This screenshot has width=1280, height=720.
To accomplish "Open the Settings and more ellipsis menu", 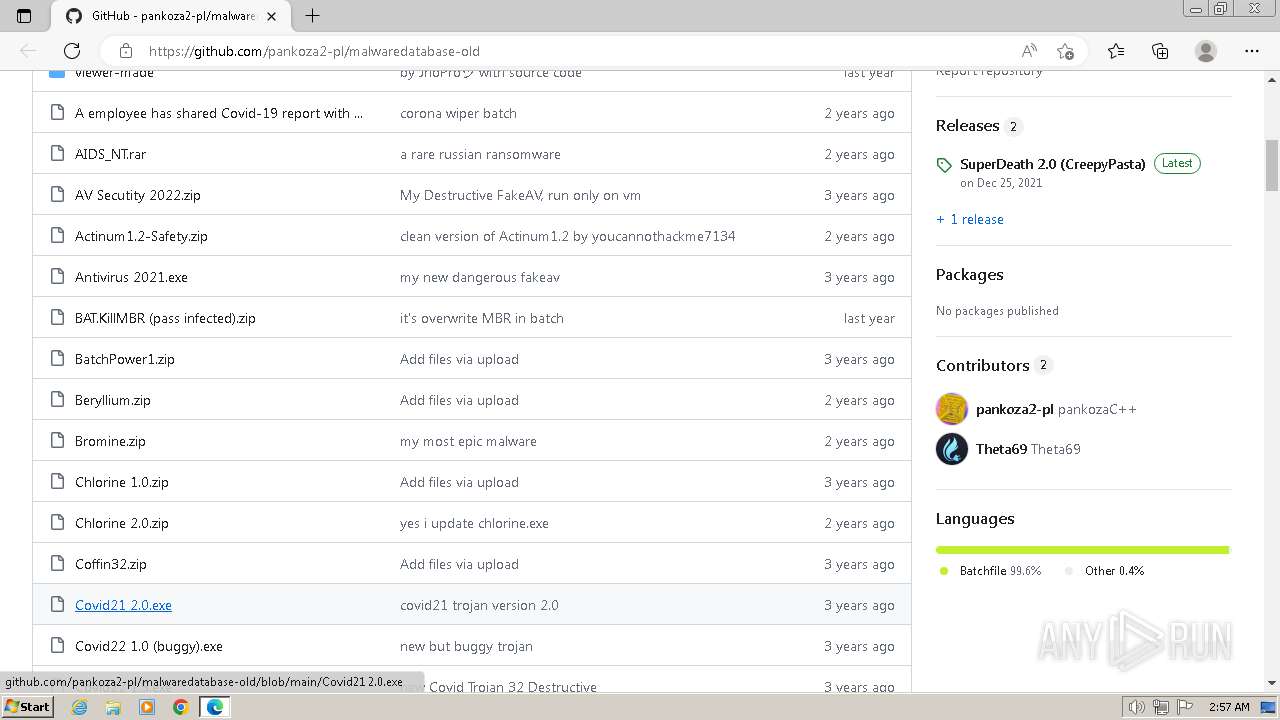I will tap(1252, 51).
